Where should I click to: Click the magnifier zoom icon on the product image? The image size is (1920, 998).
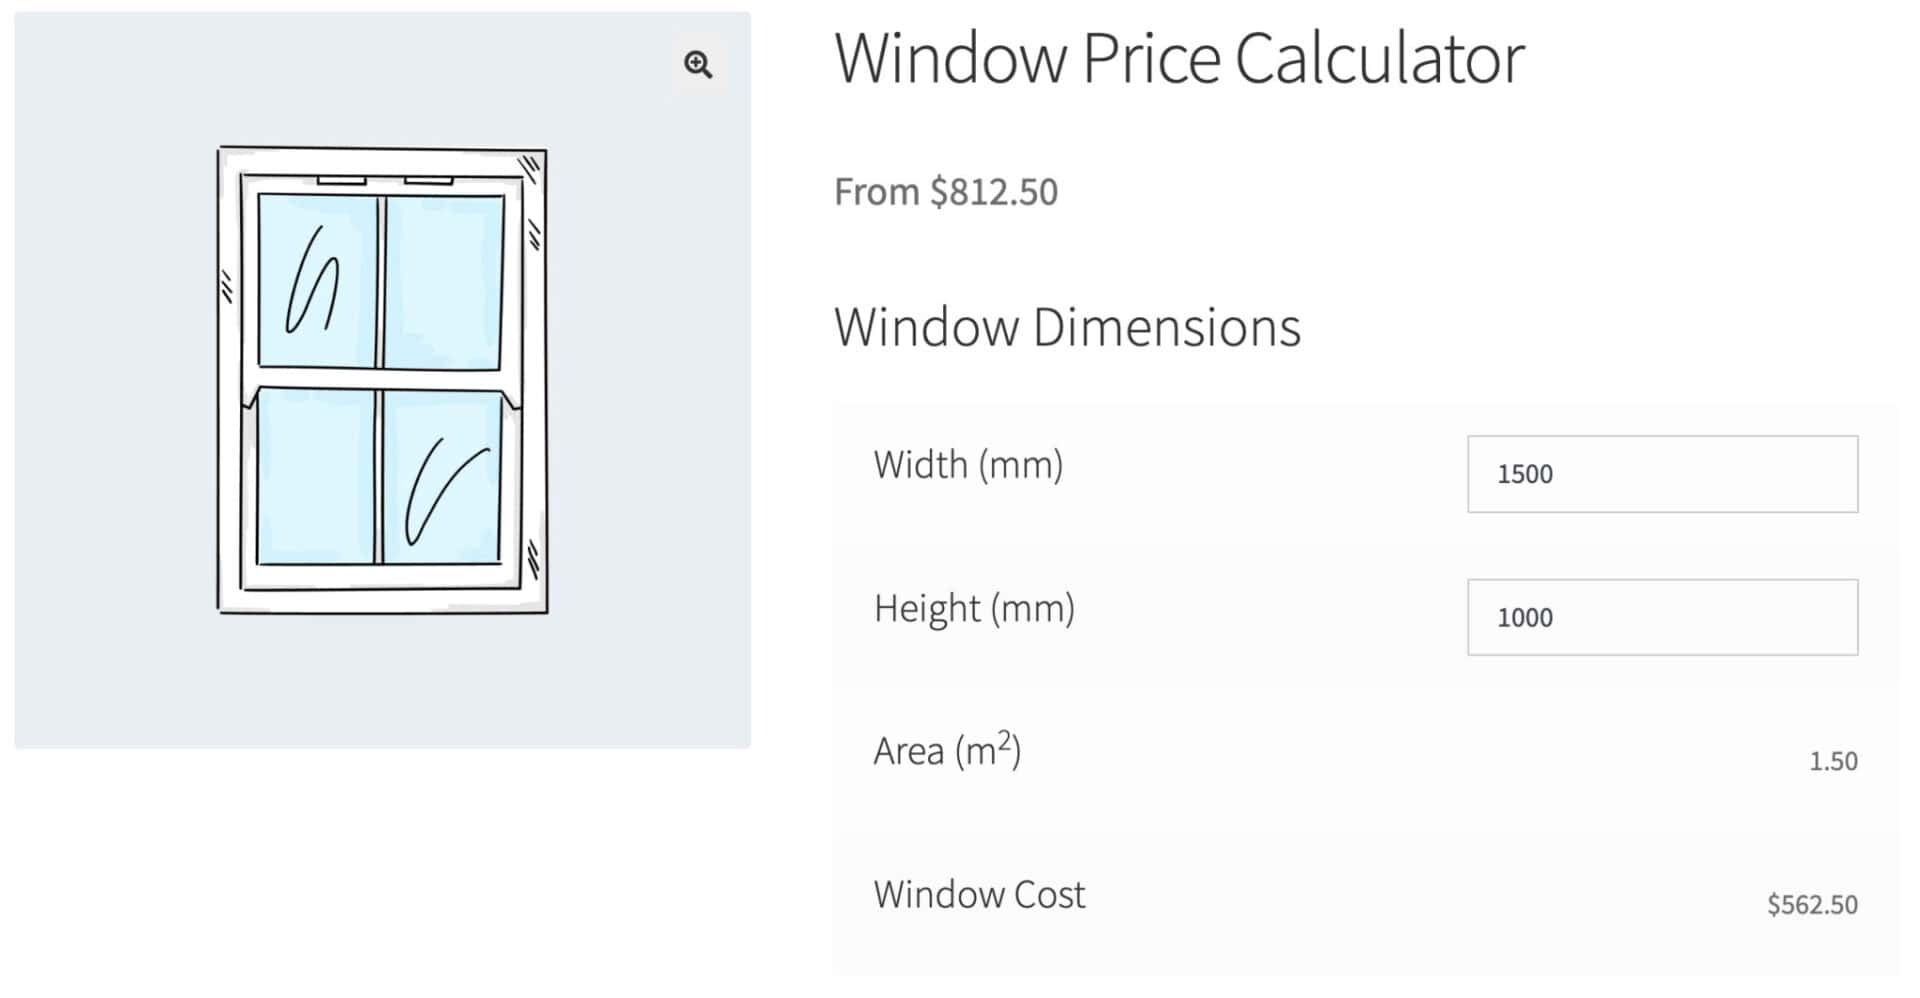pos(700,64)
